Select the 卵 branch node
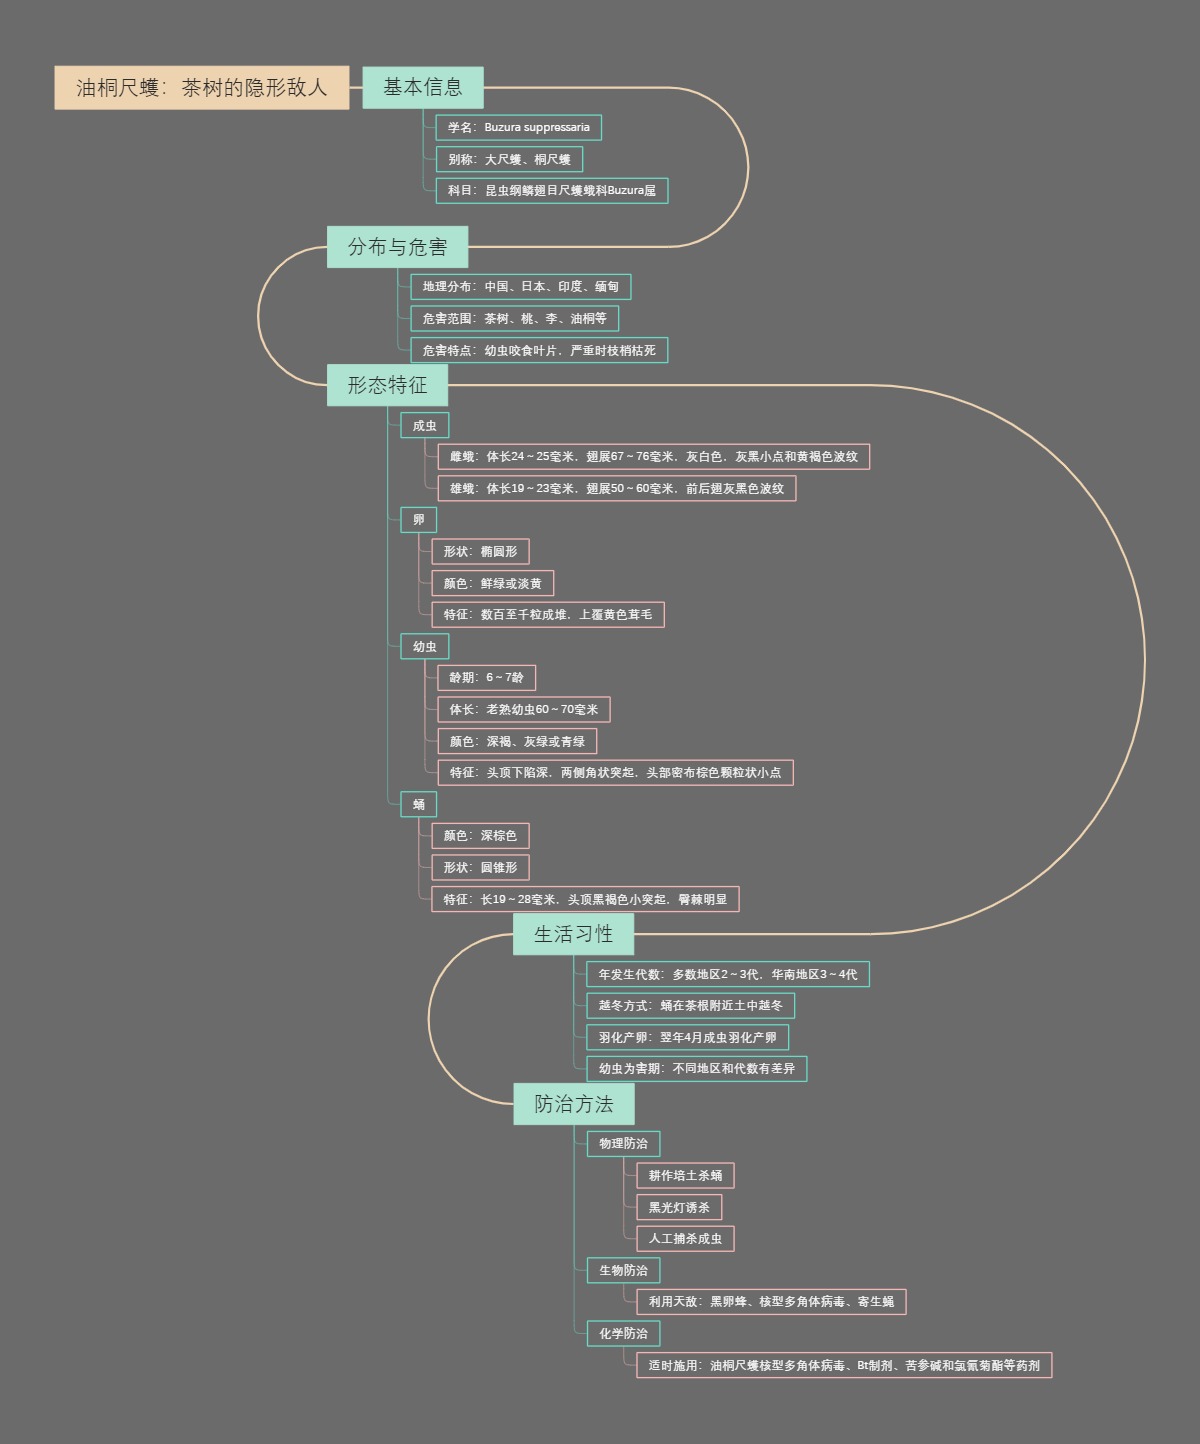Viewport: 1200px width, 1444px height. pos(418,520)
